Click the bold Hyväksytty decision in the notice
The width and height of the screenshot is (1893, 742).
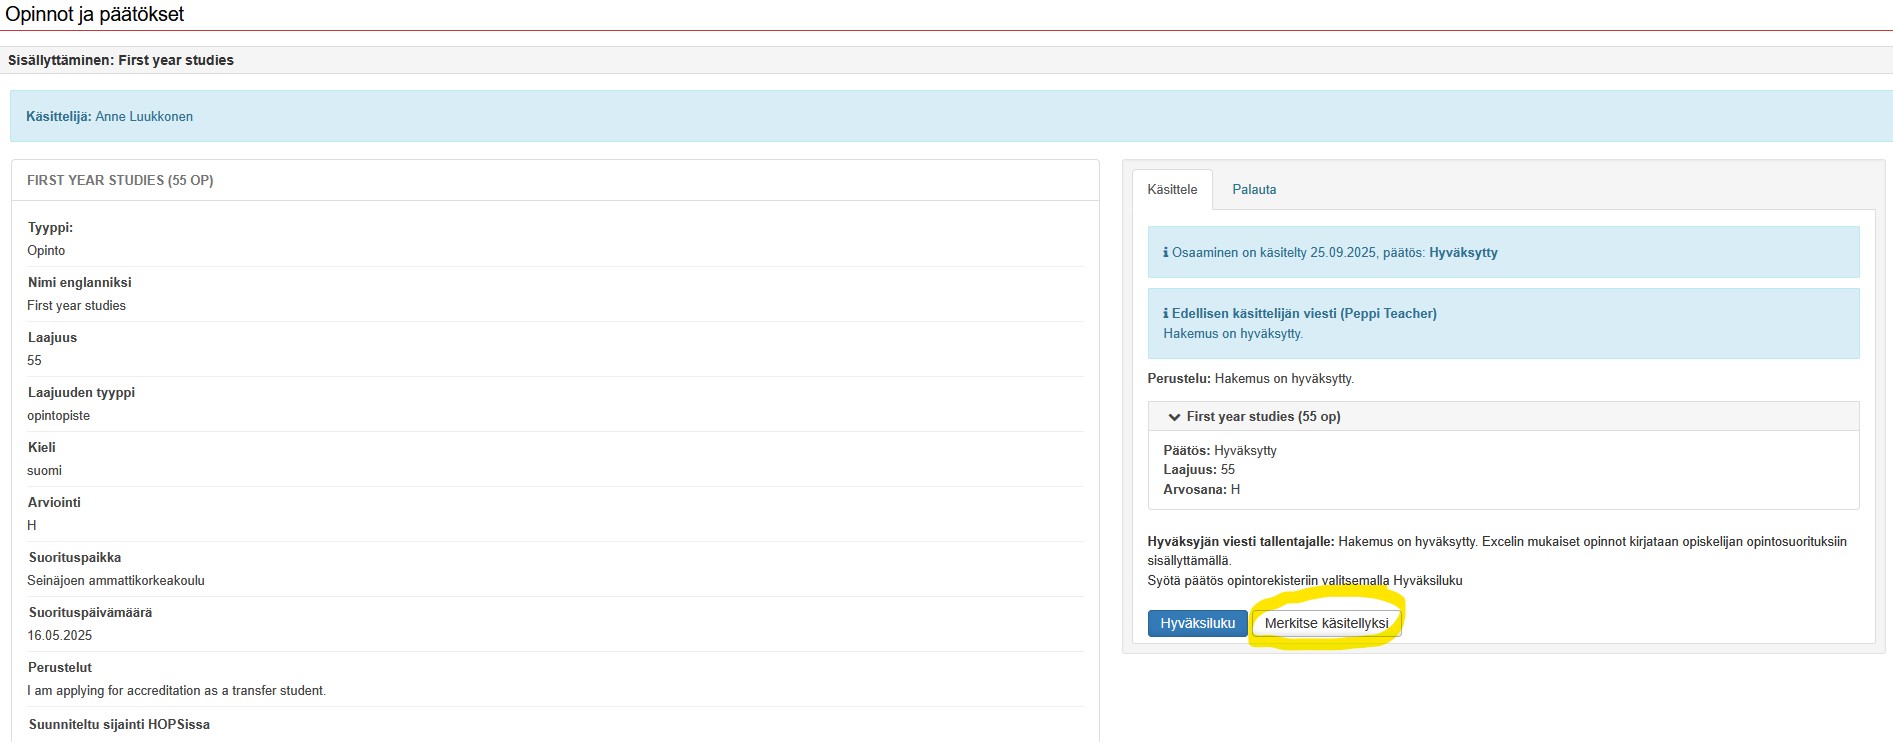tap(1463, 253)
